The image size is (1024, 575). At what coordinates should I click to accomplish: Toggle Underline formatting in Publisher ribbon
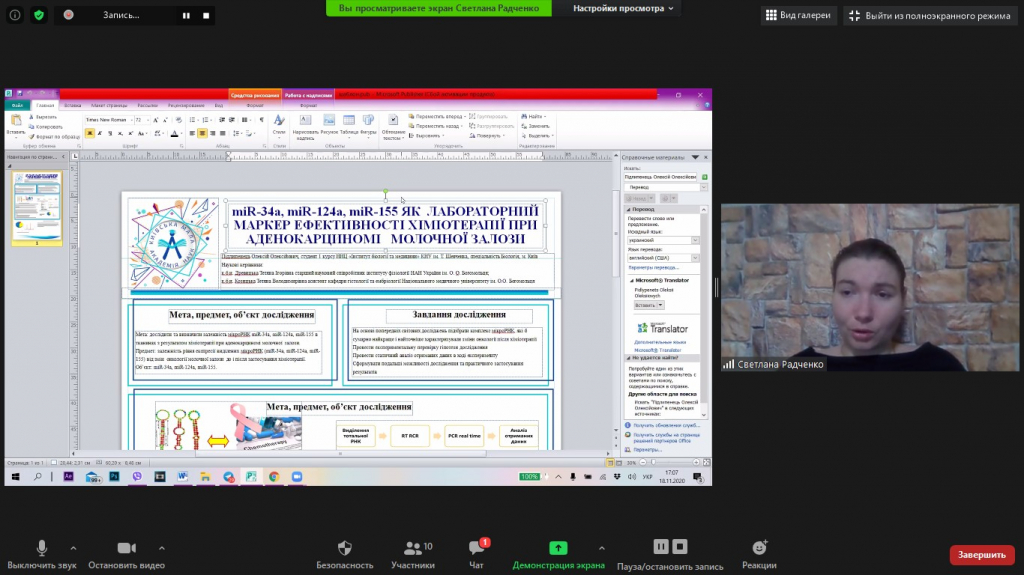click(x=110, y=133)
